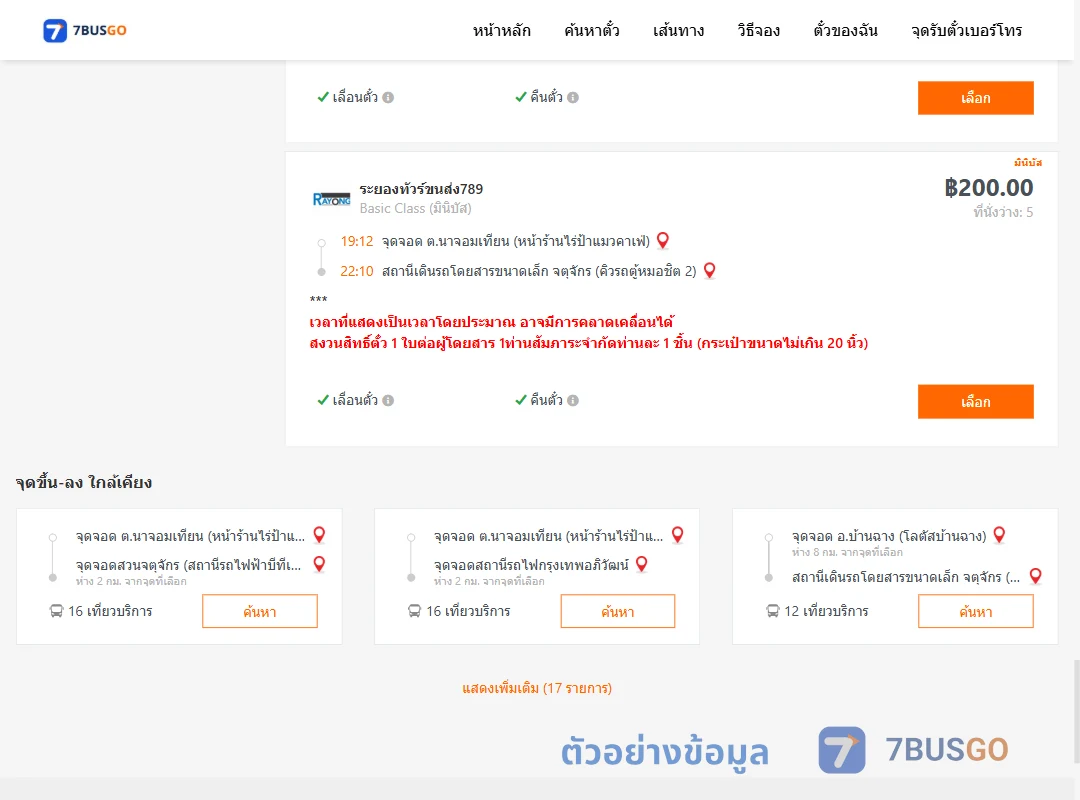Go to ค้นหาตั๋ว in navigation
This screenshot has height=800, width=1080.
(x=592, y=30)
